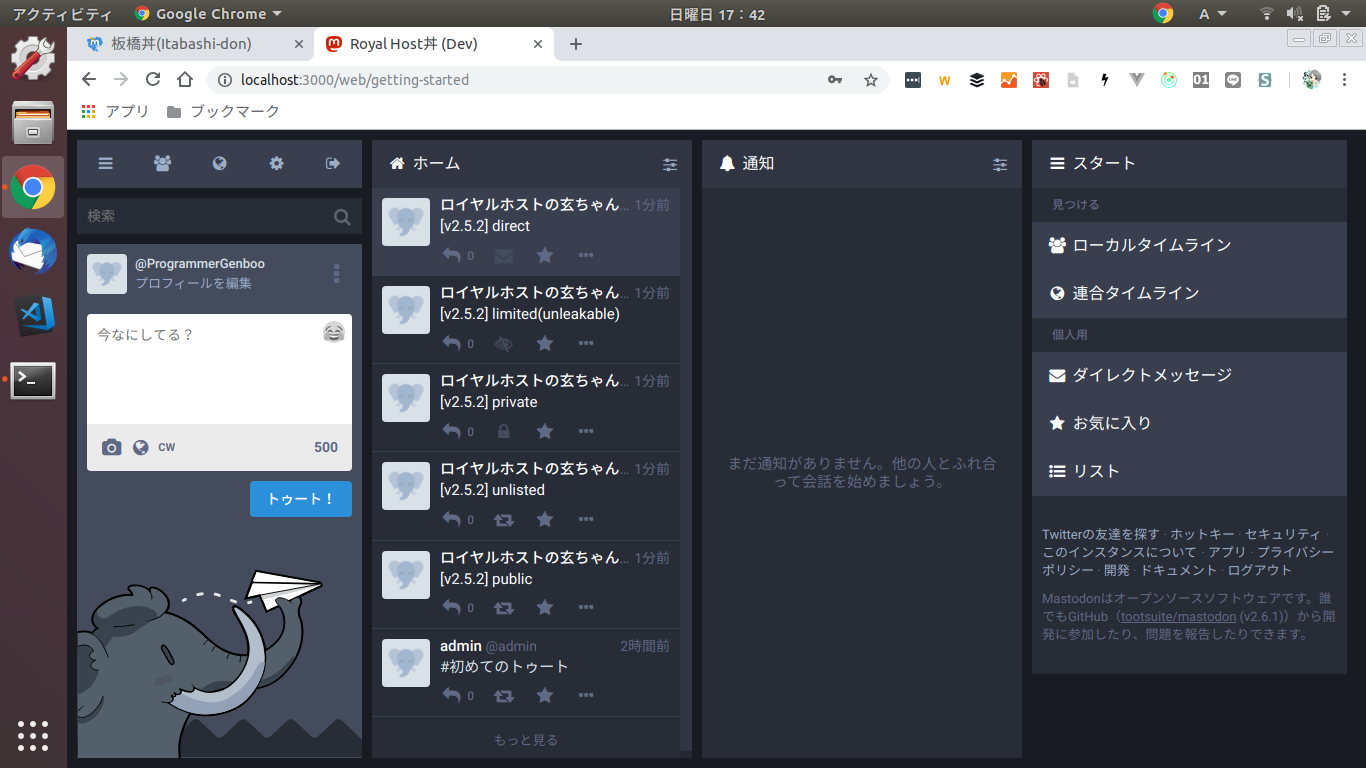The image size is (1366, 768).
Task: Click the logout icon in navigation bar
Action: pos(333,164)
